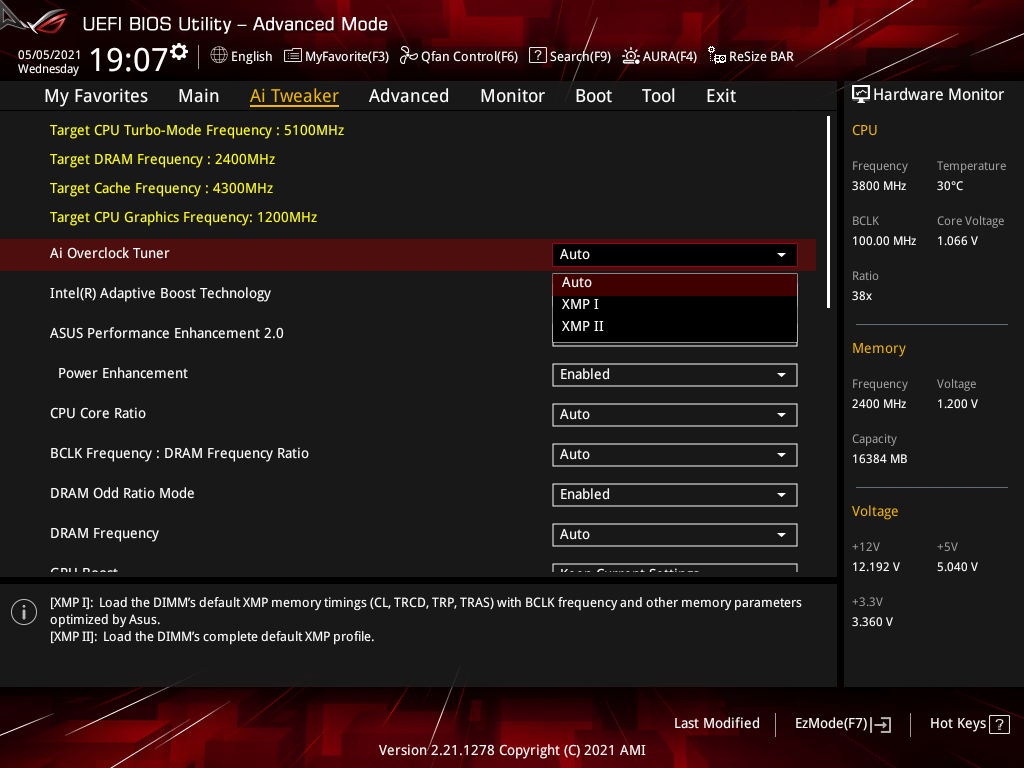Open MyFavorite(F3) list icon

293,56
